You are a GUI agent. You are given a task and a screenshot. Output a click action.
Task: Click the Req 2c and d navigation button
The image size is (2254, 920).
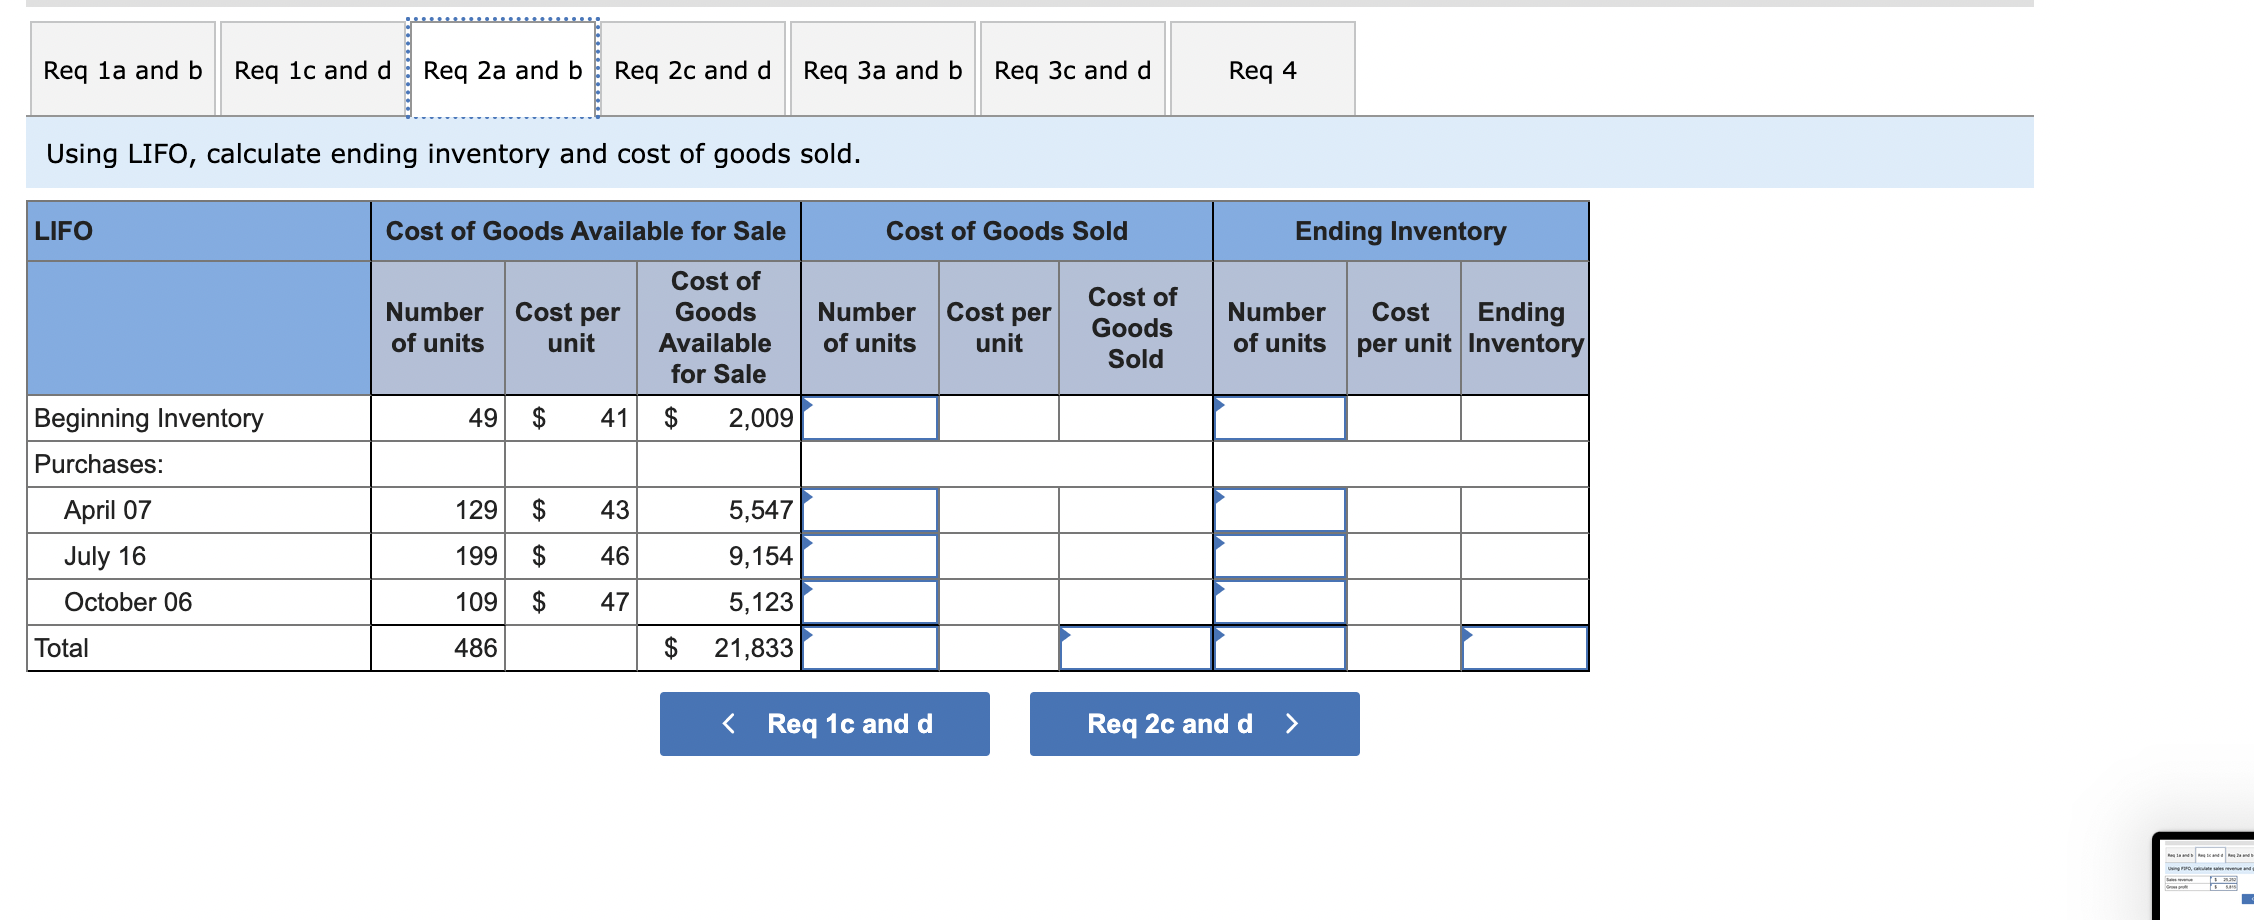[1193, 723]
